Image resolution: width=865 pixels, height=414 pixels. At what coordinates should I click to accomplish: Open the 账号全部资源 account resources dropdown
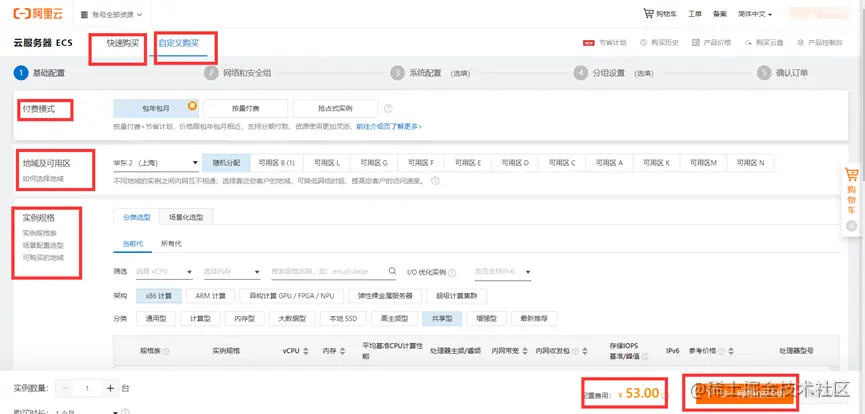point(112,15)
